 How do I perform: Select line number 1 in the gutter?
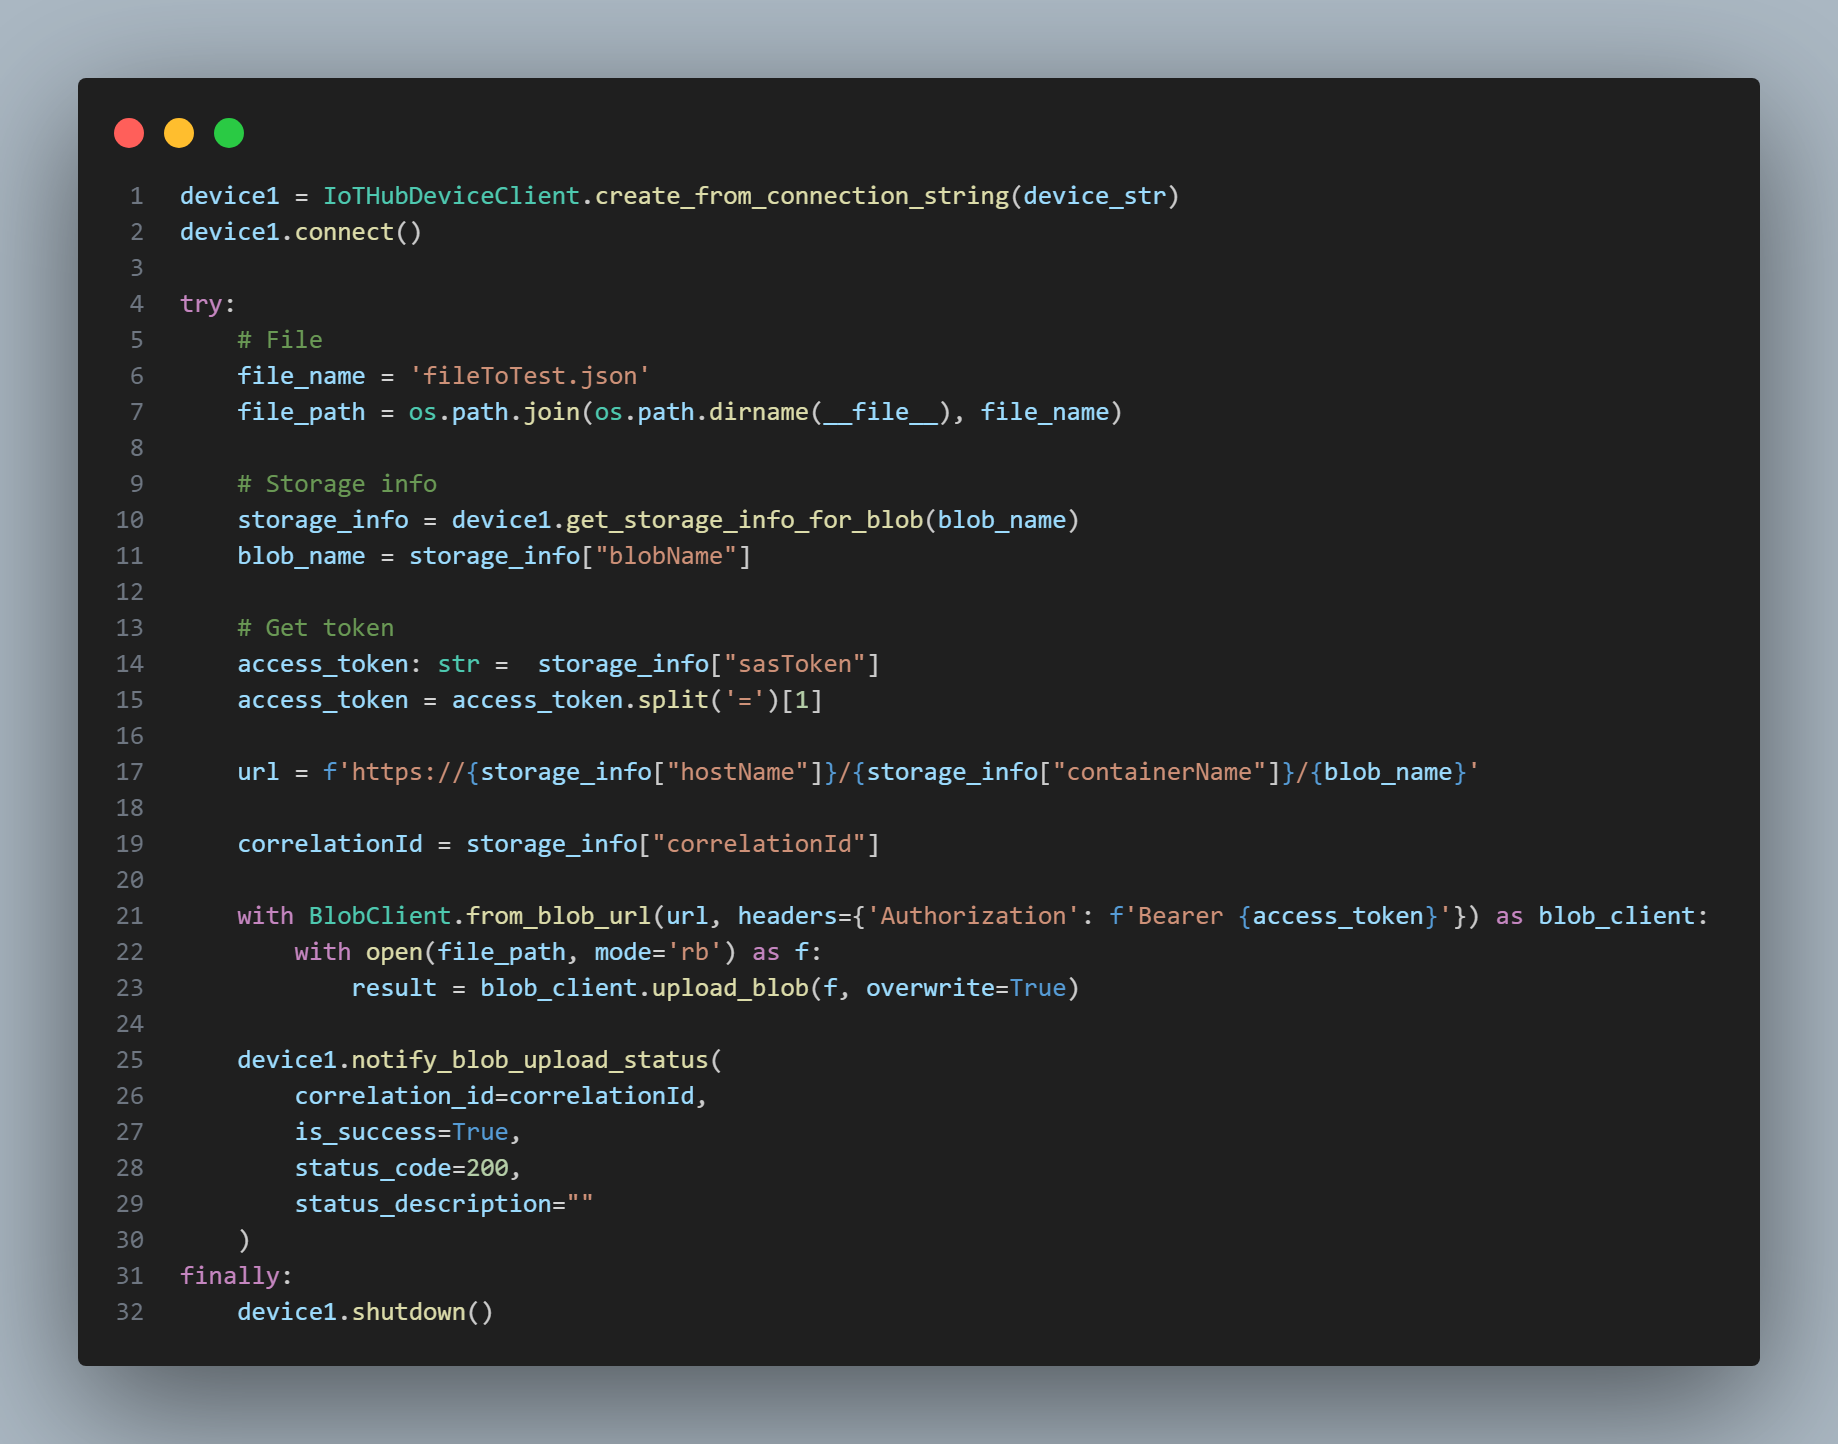[x=136, y=196]
